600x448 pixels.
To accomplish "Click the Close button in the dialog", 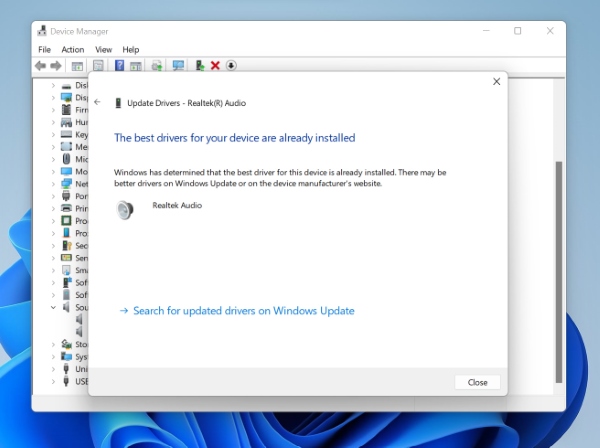I will pyautogui.click(x=477, y=382).
